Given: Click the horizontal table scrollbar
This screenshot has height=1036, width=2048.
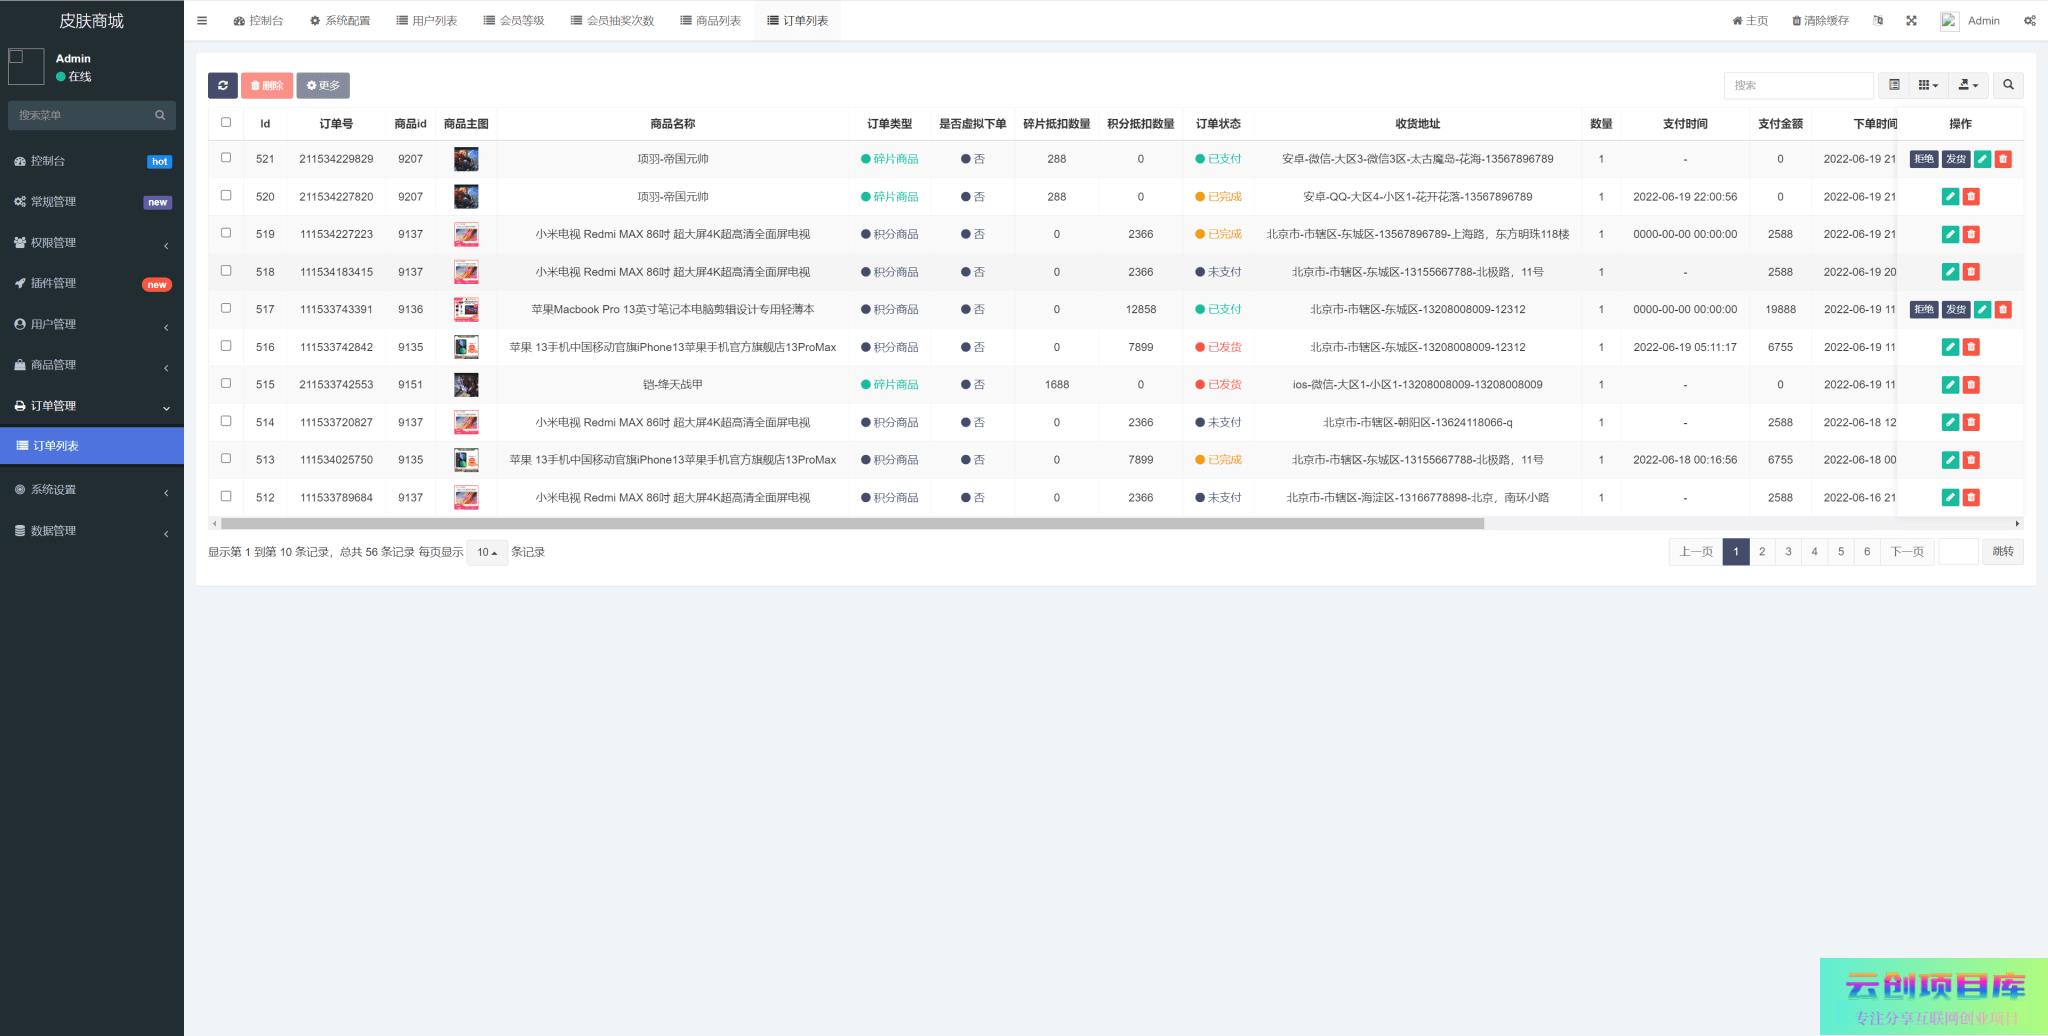Looking at the screenshot, I should (852, 524).
